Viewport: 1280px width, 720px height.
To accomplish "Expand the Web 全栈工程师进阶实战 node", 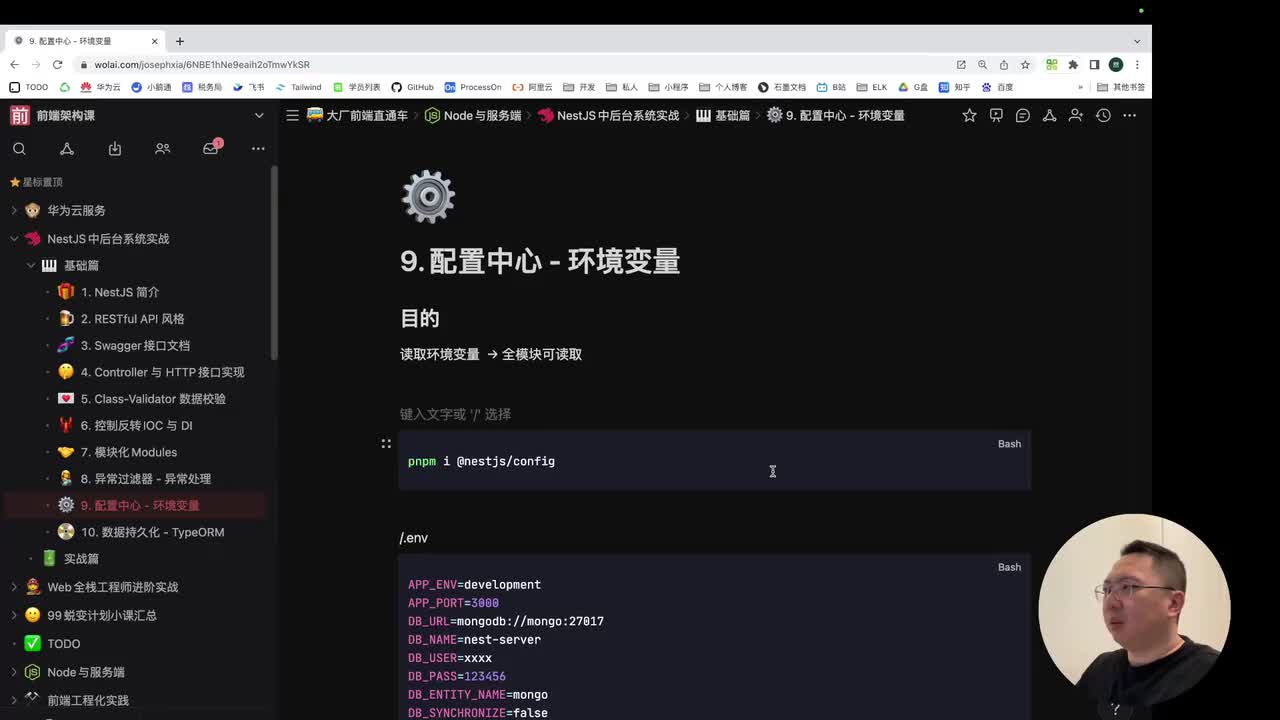I will 14,587.
